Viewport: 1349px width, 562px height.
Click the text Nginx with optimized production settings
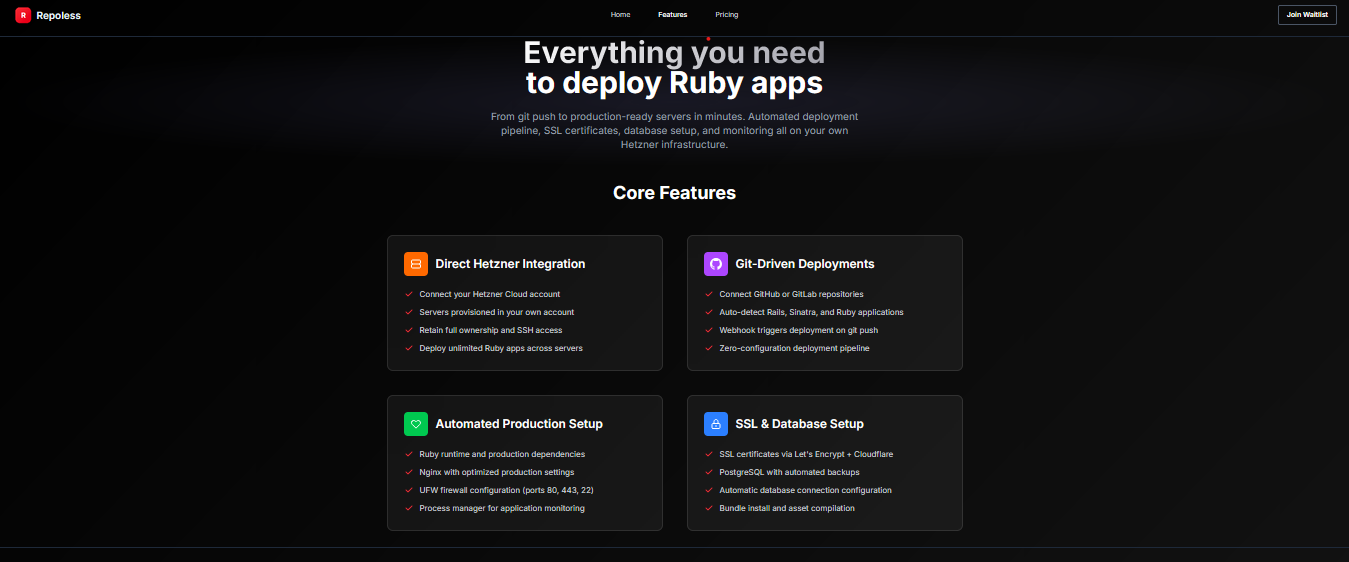tap(497, 472)
